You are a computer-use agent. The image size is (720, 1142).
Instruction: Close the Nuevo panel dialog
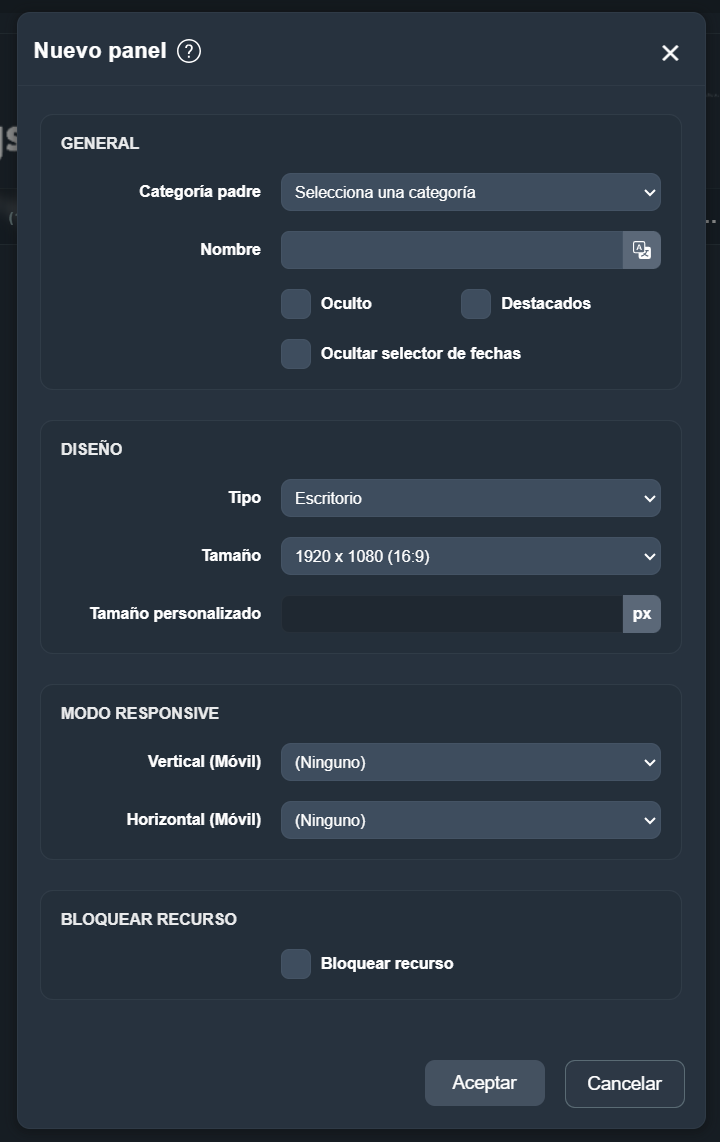click(670, 53)
